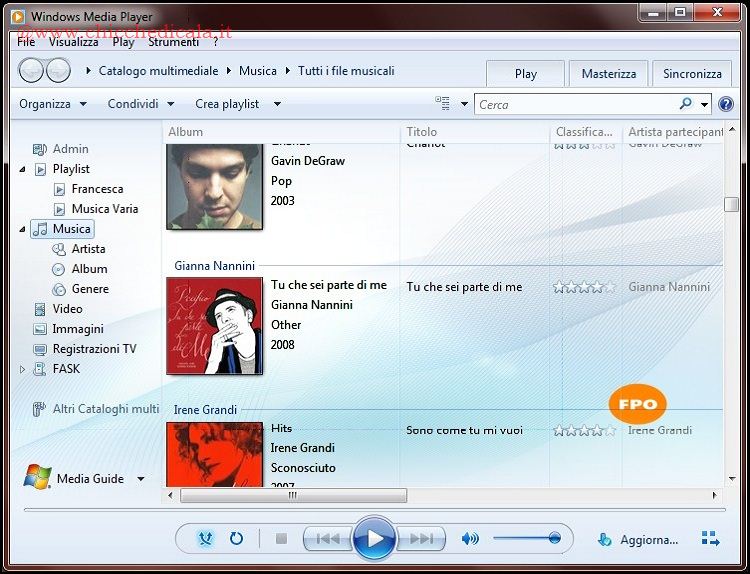Expand the FASK tree node
750x574 pixels.
(x=23, y=369)
